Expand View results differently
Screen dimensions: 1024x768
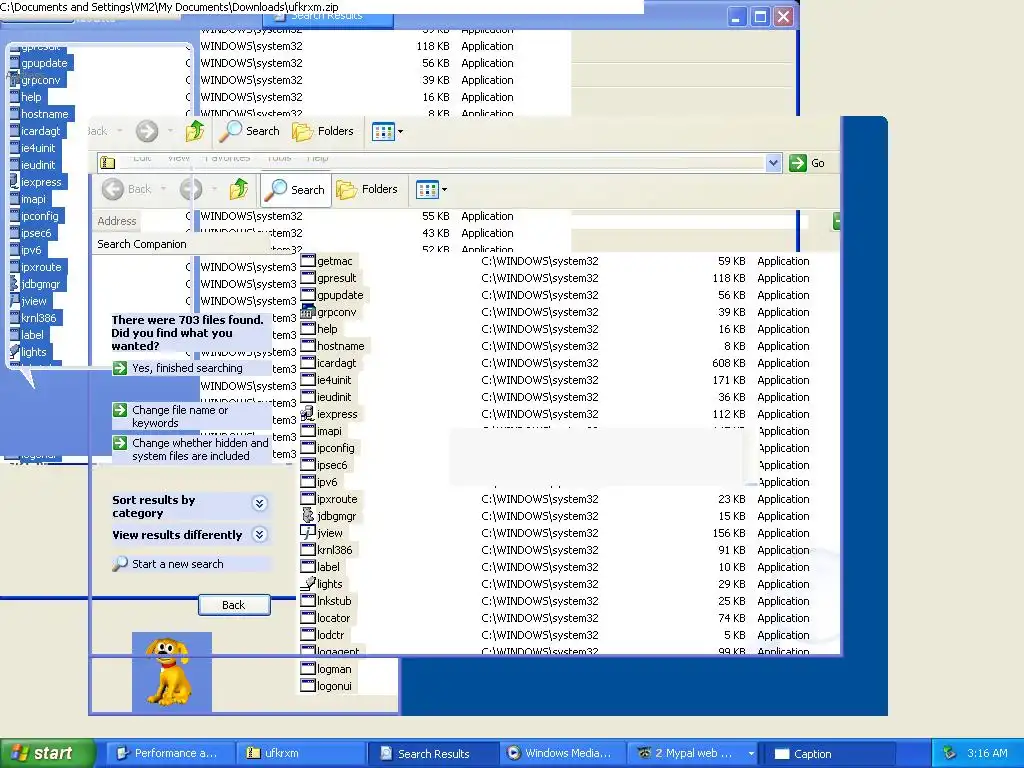(259, 535)
